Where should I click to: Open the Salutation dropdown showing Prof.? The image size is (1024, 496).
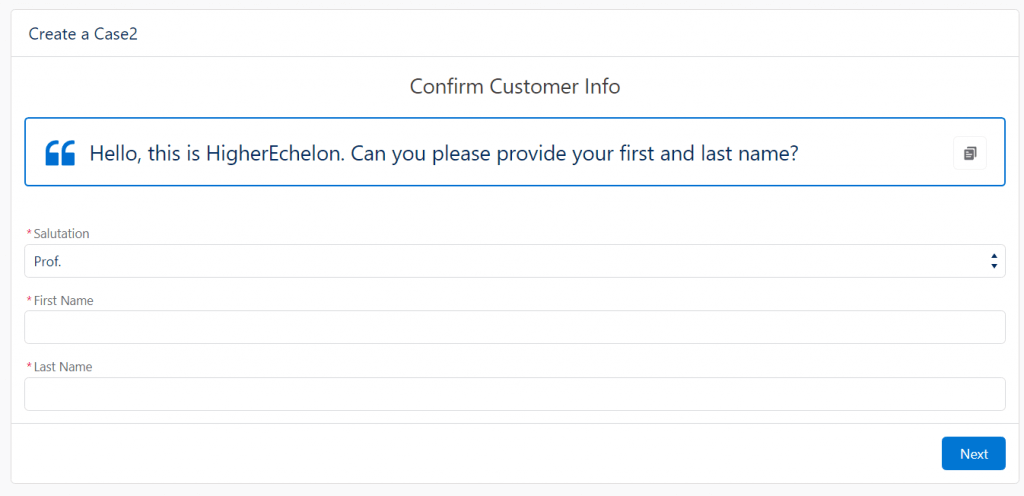[x=515, y=261]
